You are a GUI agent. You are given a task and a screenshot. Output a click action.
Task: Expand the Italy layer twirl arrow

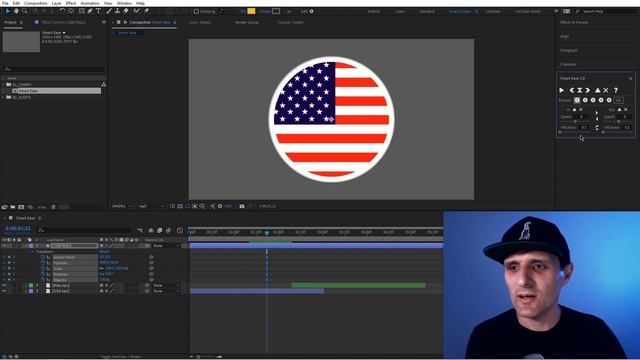(26, 285)
